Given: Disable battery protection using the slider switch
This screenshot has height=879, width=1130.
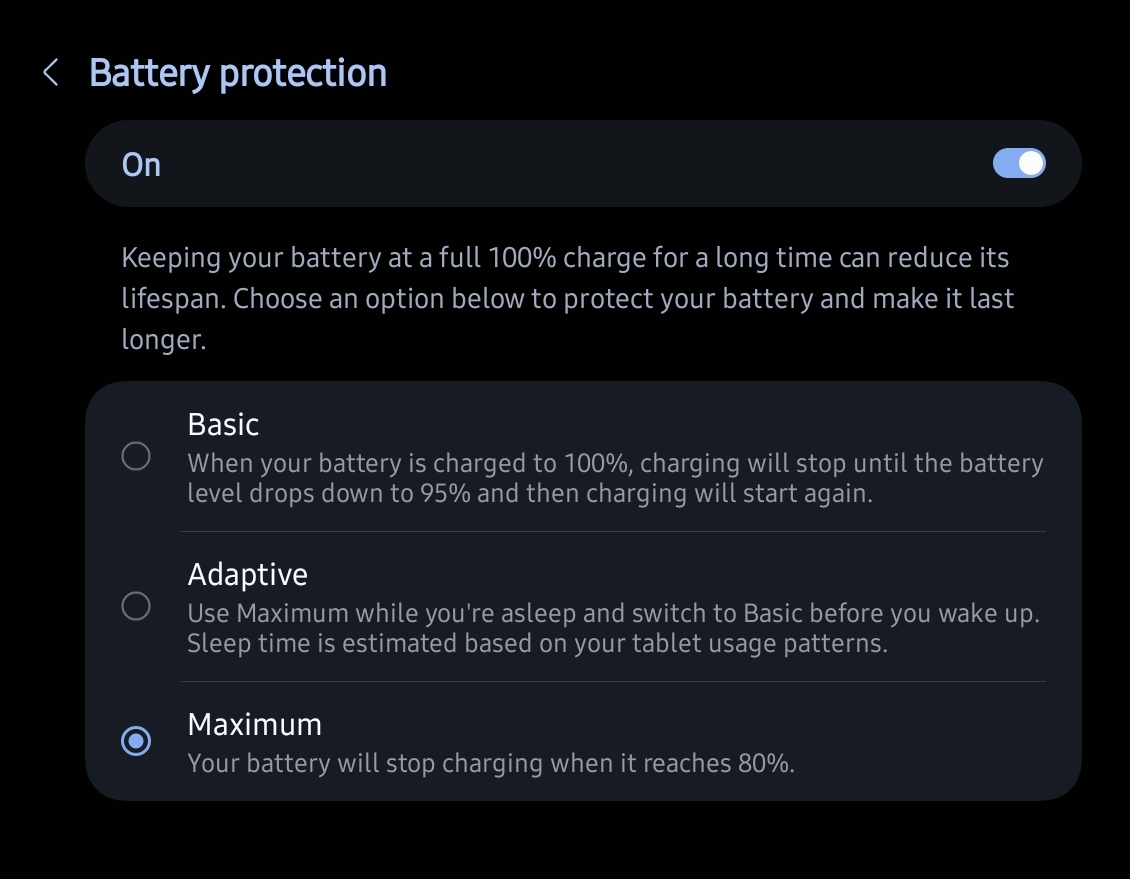Looking at the screenshot, I should 1017,162.
